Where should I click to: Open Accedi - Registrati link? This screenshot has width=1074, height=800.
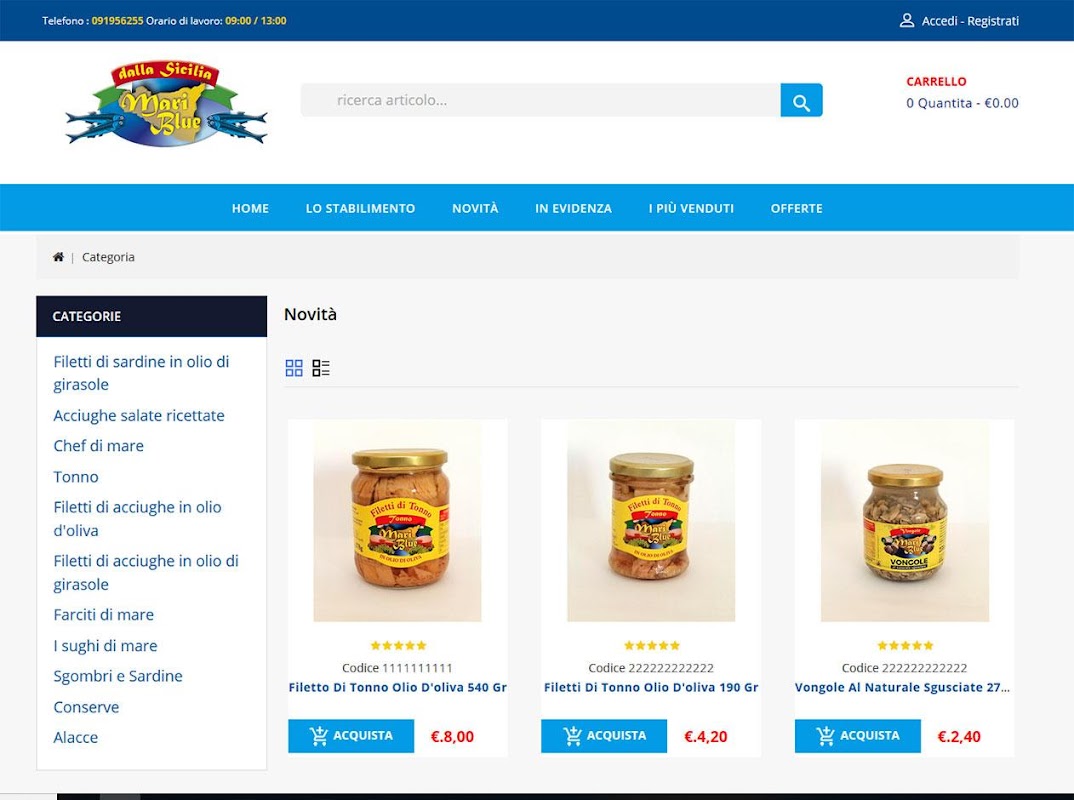click(970, 21)
